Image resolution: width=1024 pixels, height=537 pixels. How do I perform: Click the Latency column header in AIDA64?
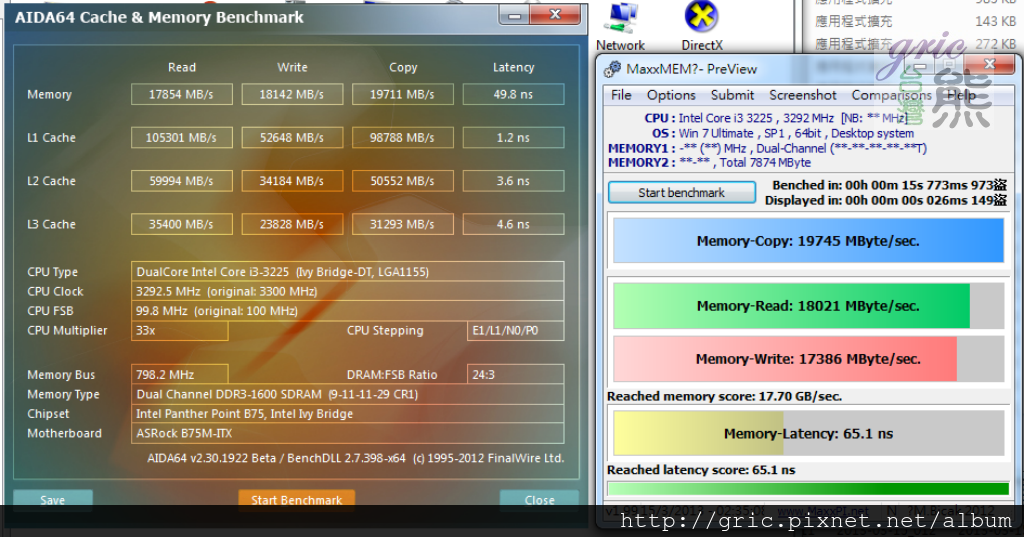click(x=513, y=67)
